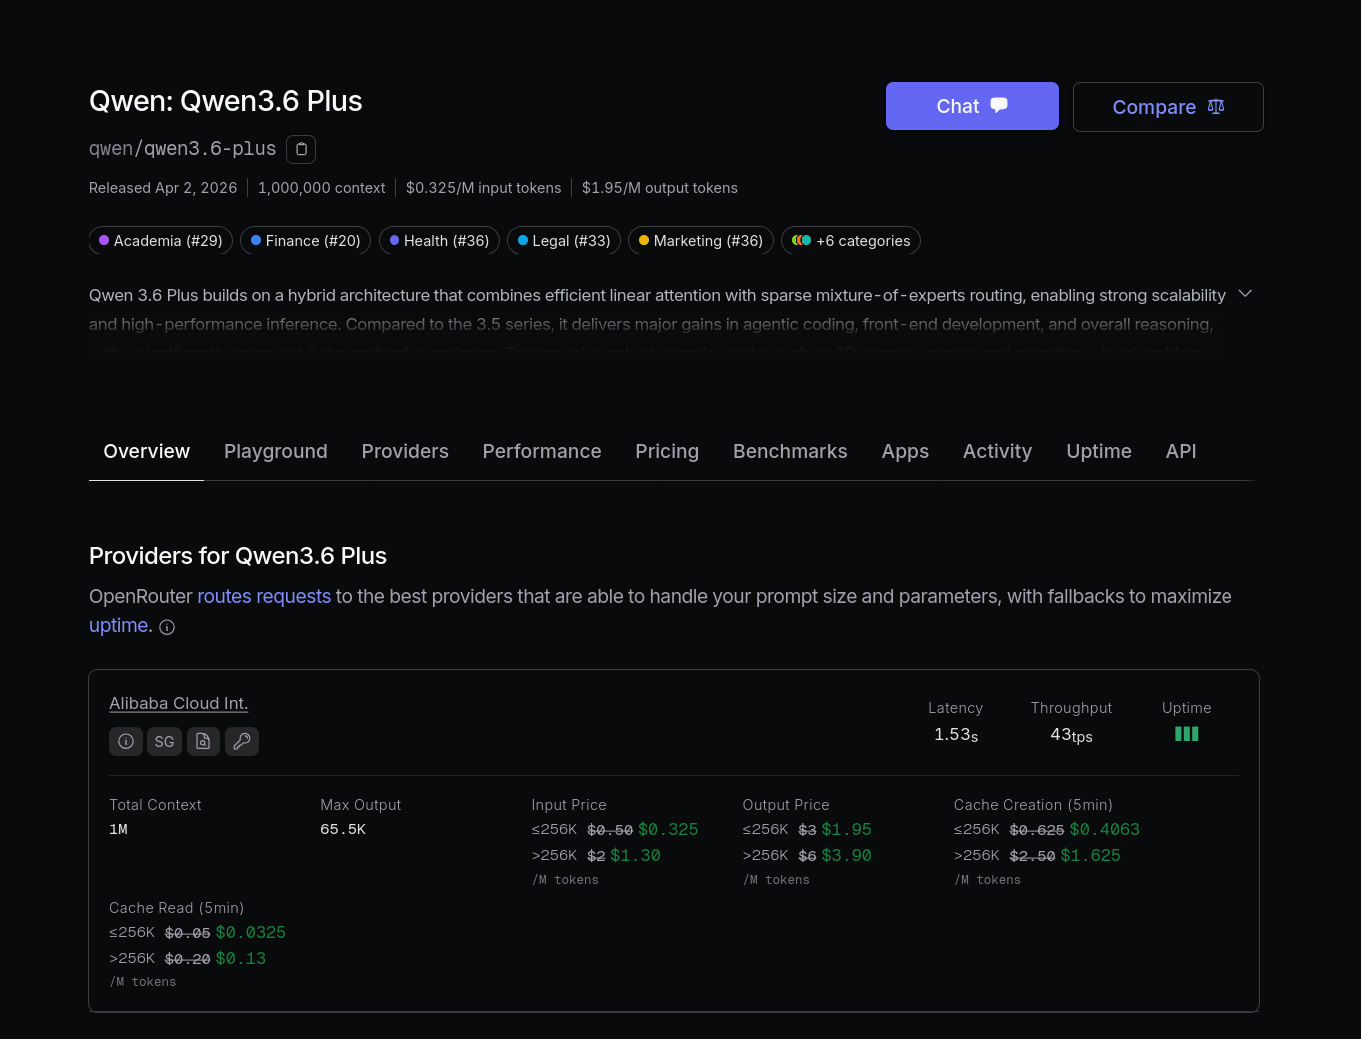Click the $1.95 output price value
The height and width of the screenshot is (1039, 1362).
coord(846,829)
